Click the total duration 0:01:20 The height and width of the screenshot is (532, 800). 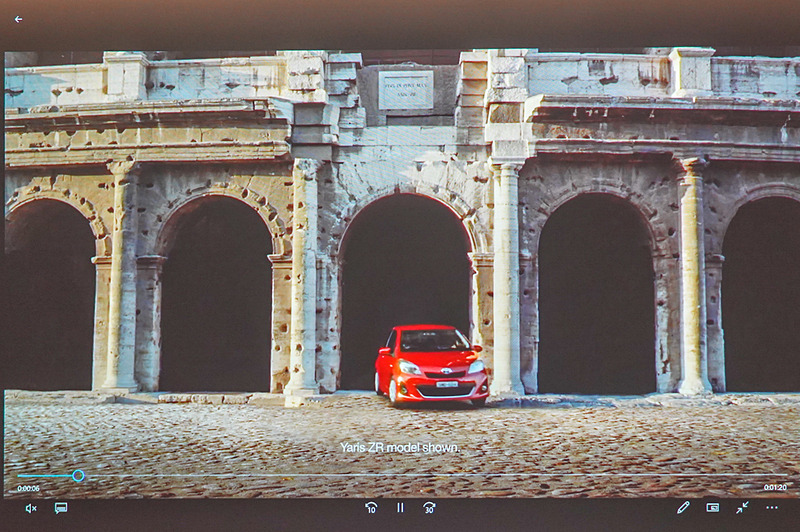[775, 488]
